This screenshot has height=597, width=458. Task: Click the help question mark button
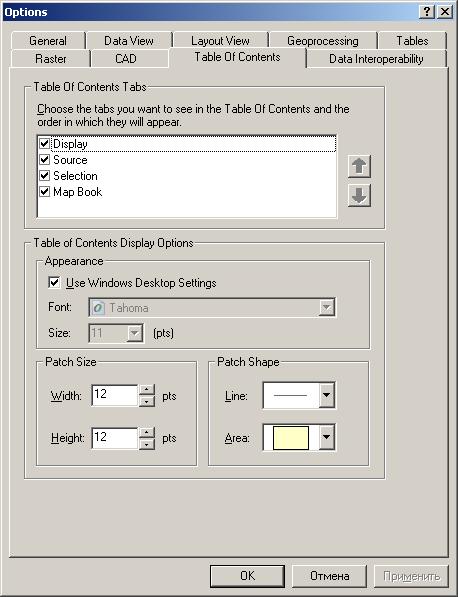tap(427, 12)
